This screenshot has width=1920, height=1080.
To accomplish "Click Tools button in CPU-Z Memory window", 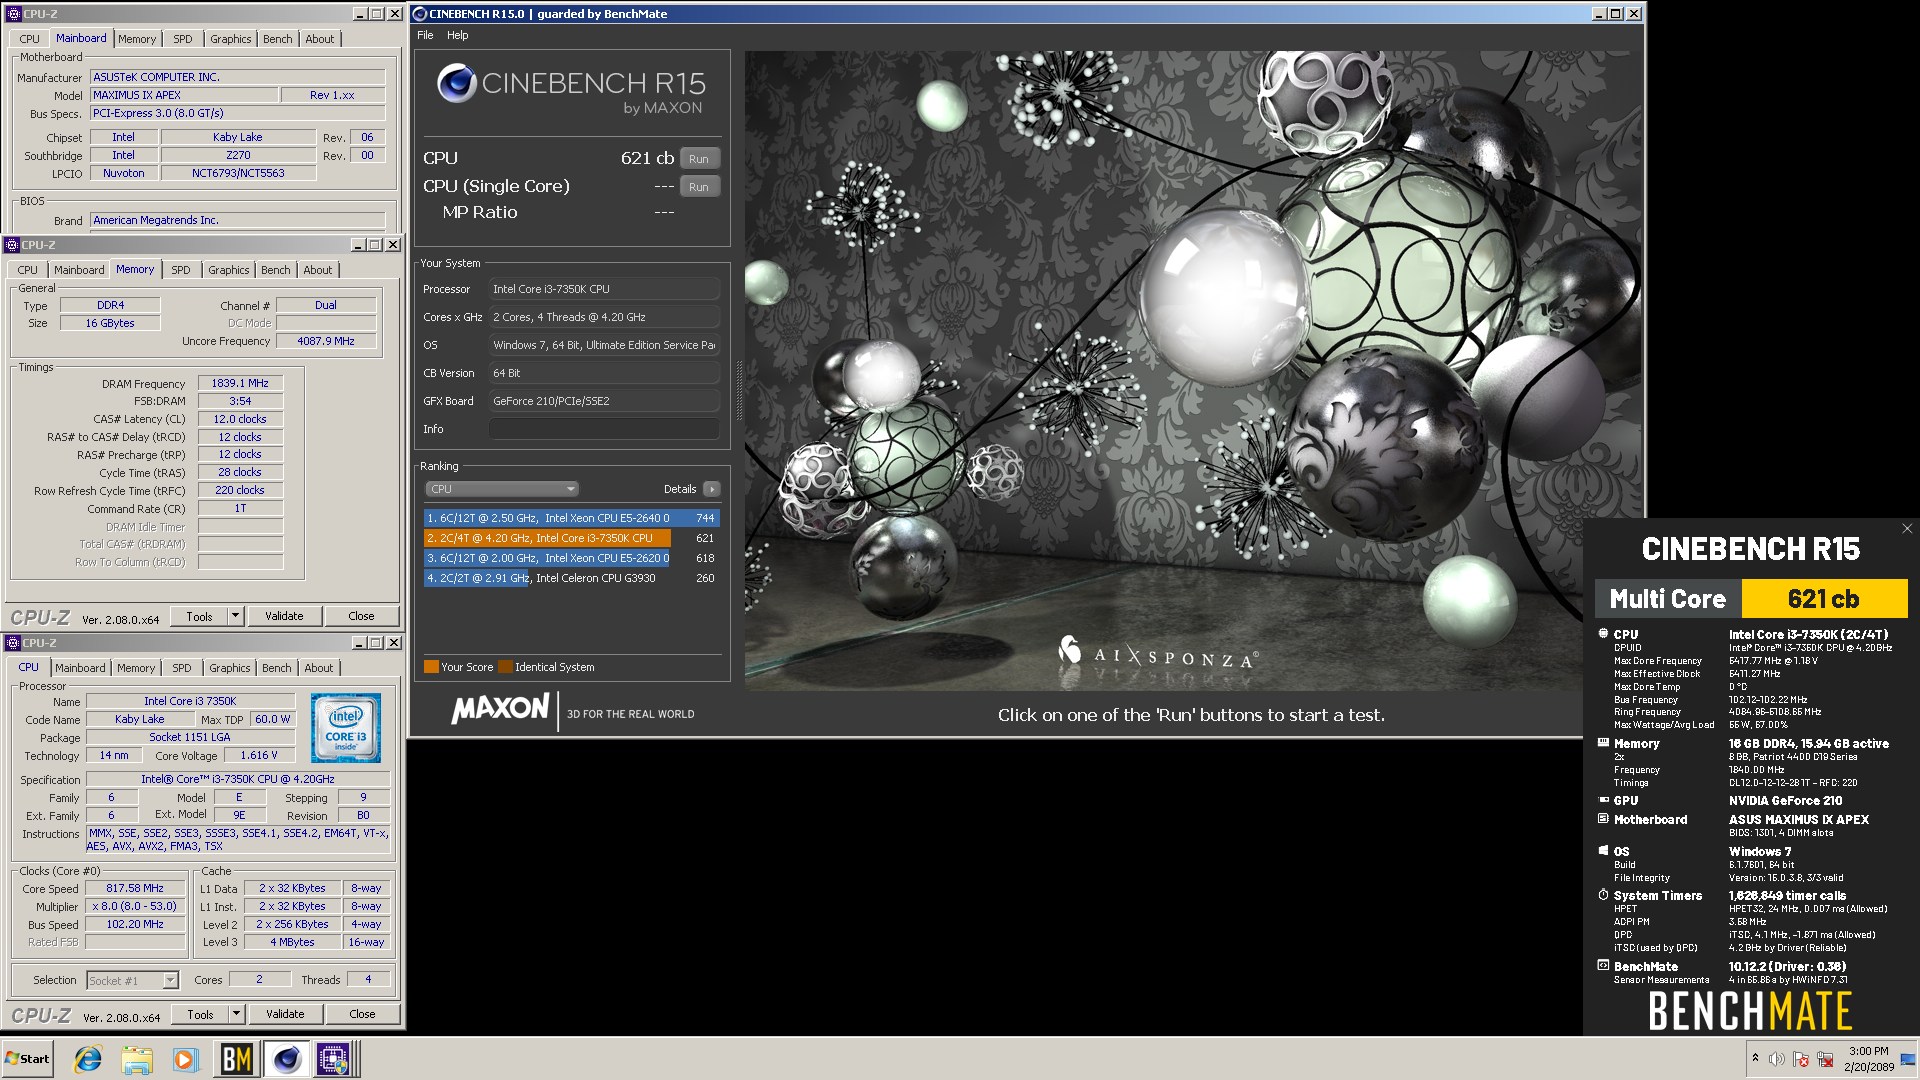I will 200,617.
